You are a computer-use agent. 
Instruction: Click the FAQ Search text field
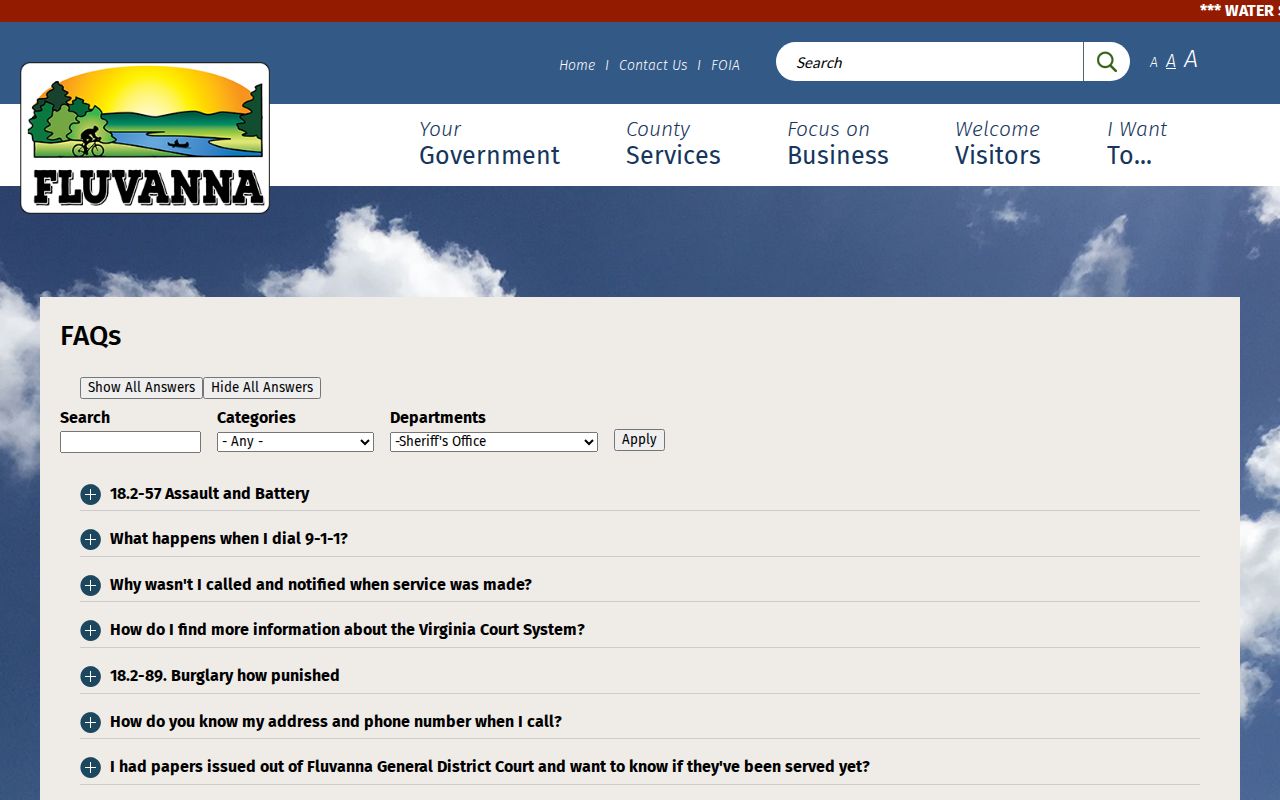tap(130, 442)
